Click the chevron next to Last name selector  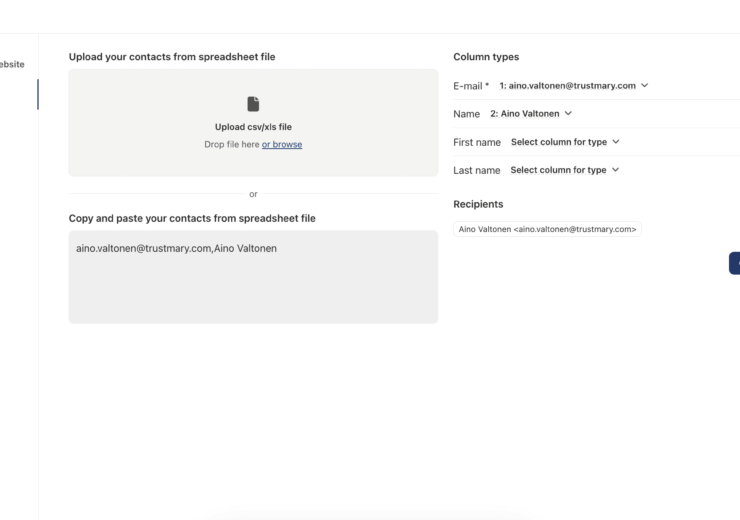(x=615, y=170)
